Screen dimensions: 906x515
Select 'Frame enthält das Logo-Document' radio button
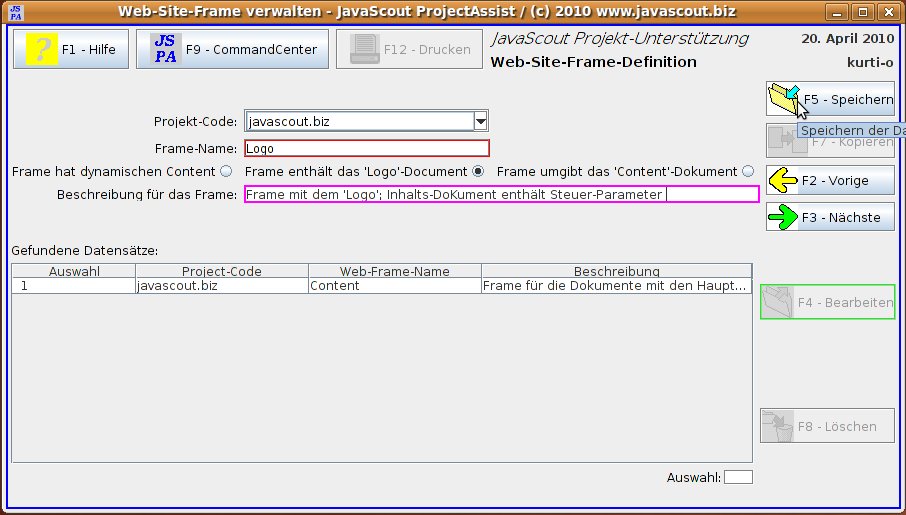(x=478, y=171)
